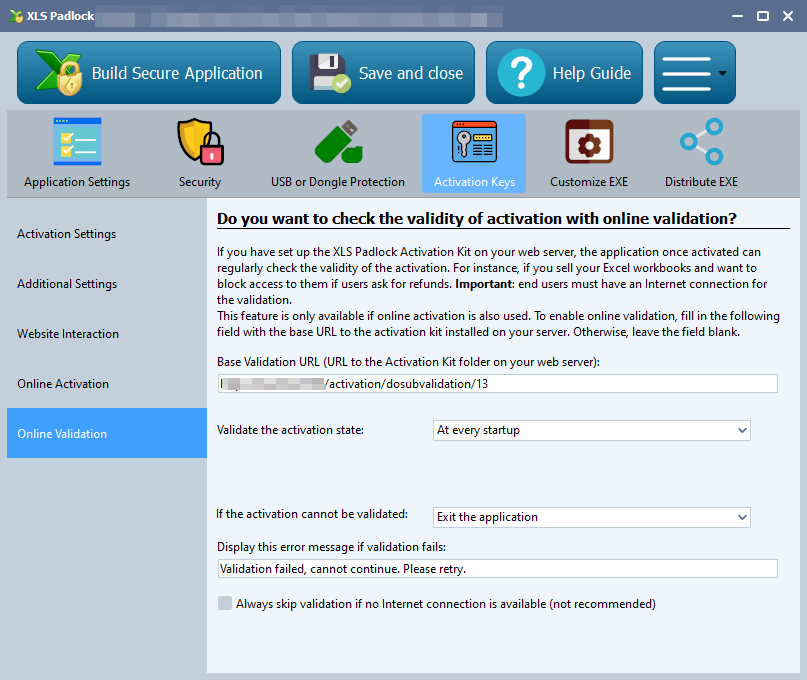Focus the Base Validation URL field
This screenshot has height=680, width=807.
498,383
